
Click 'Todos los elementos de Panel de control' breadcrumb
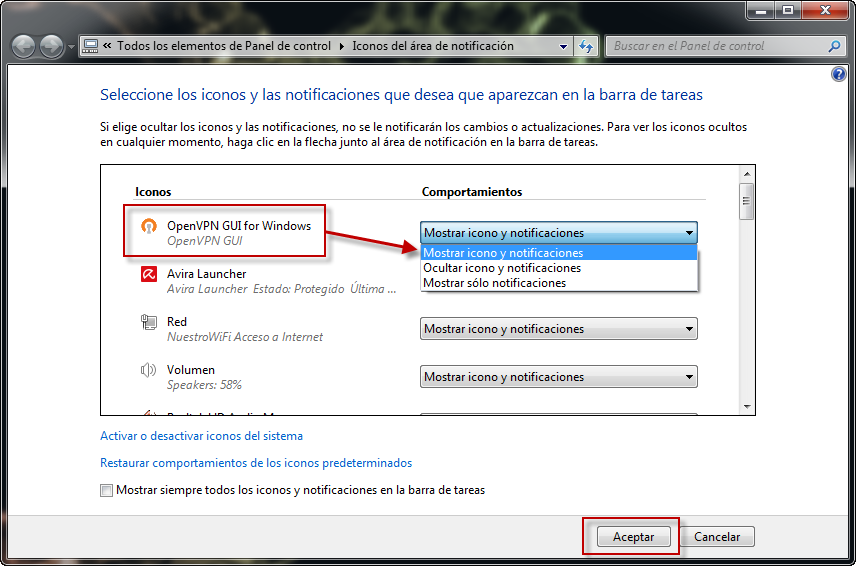pos(224,46)
